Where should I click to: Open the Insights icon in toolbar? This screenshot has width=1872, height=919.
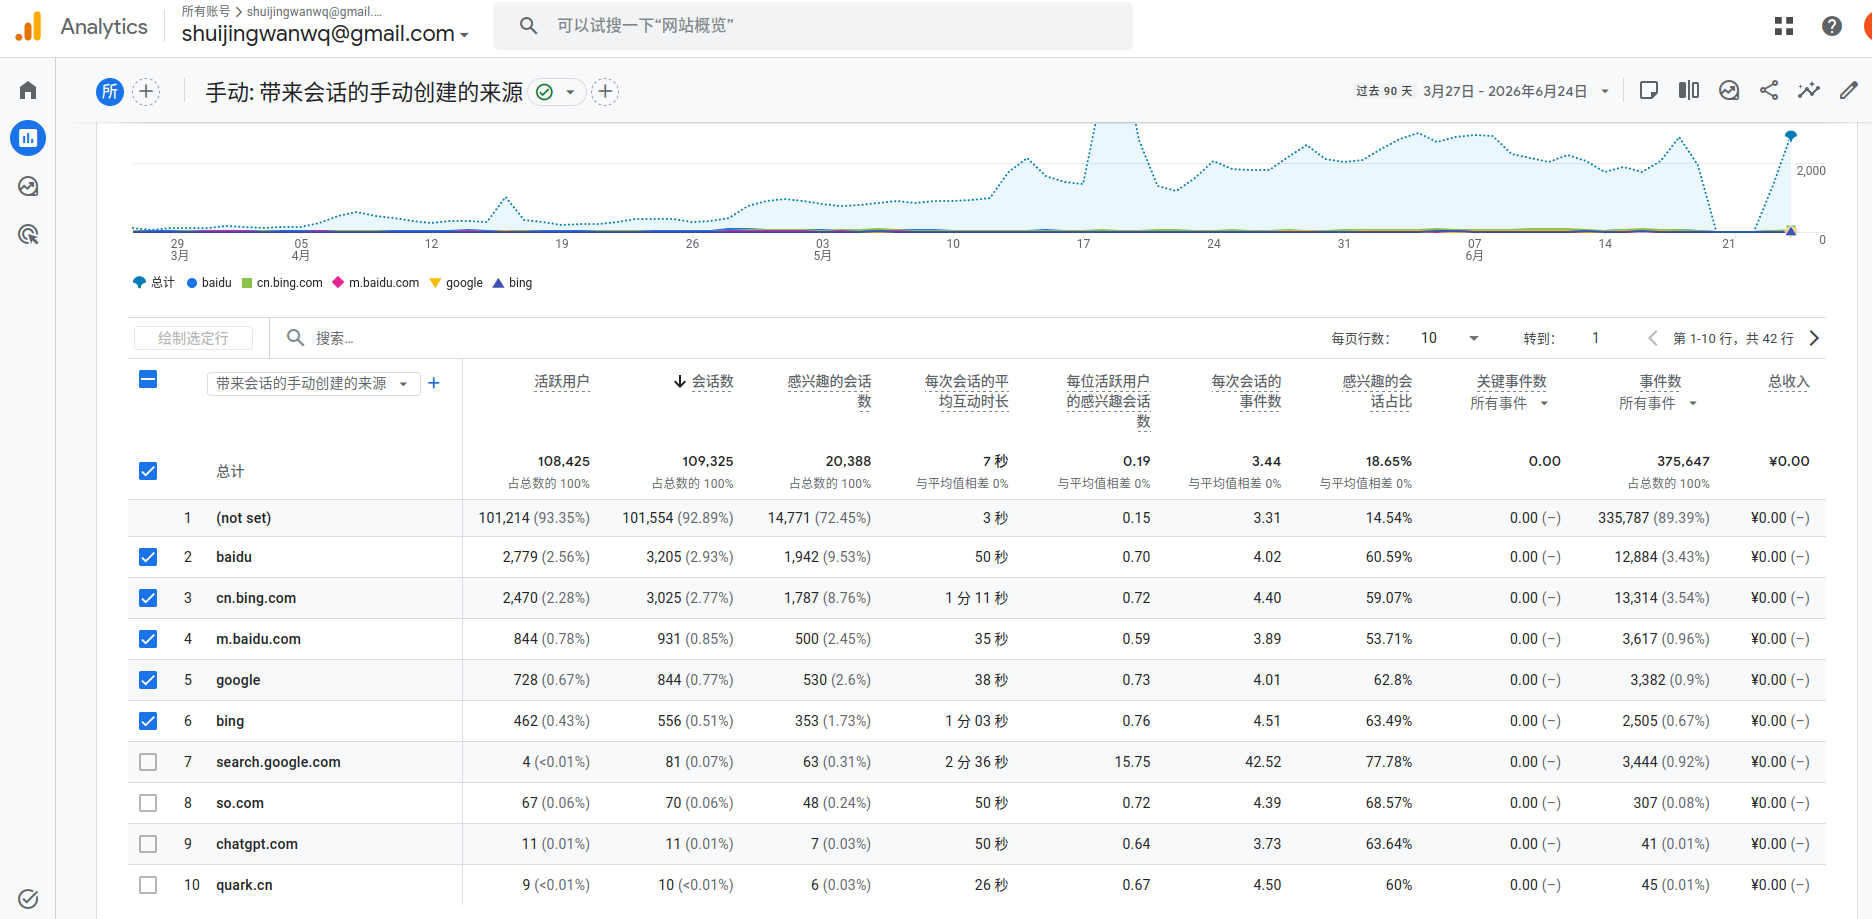click(1729, 91)
